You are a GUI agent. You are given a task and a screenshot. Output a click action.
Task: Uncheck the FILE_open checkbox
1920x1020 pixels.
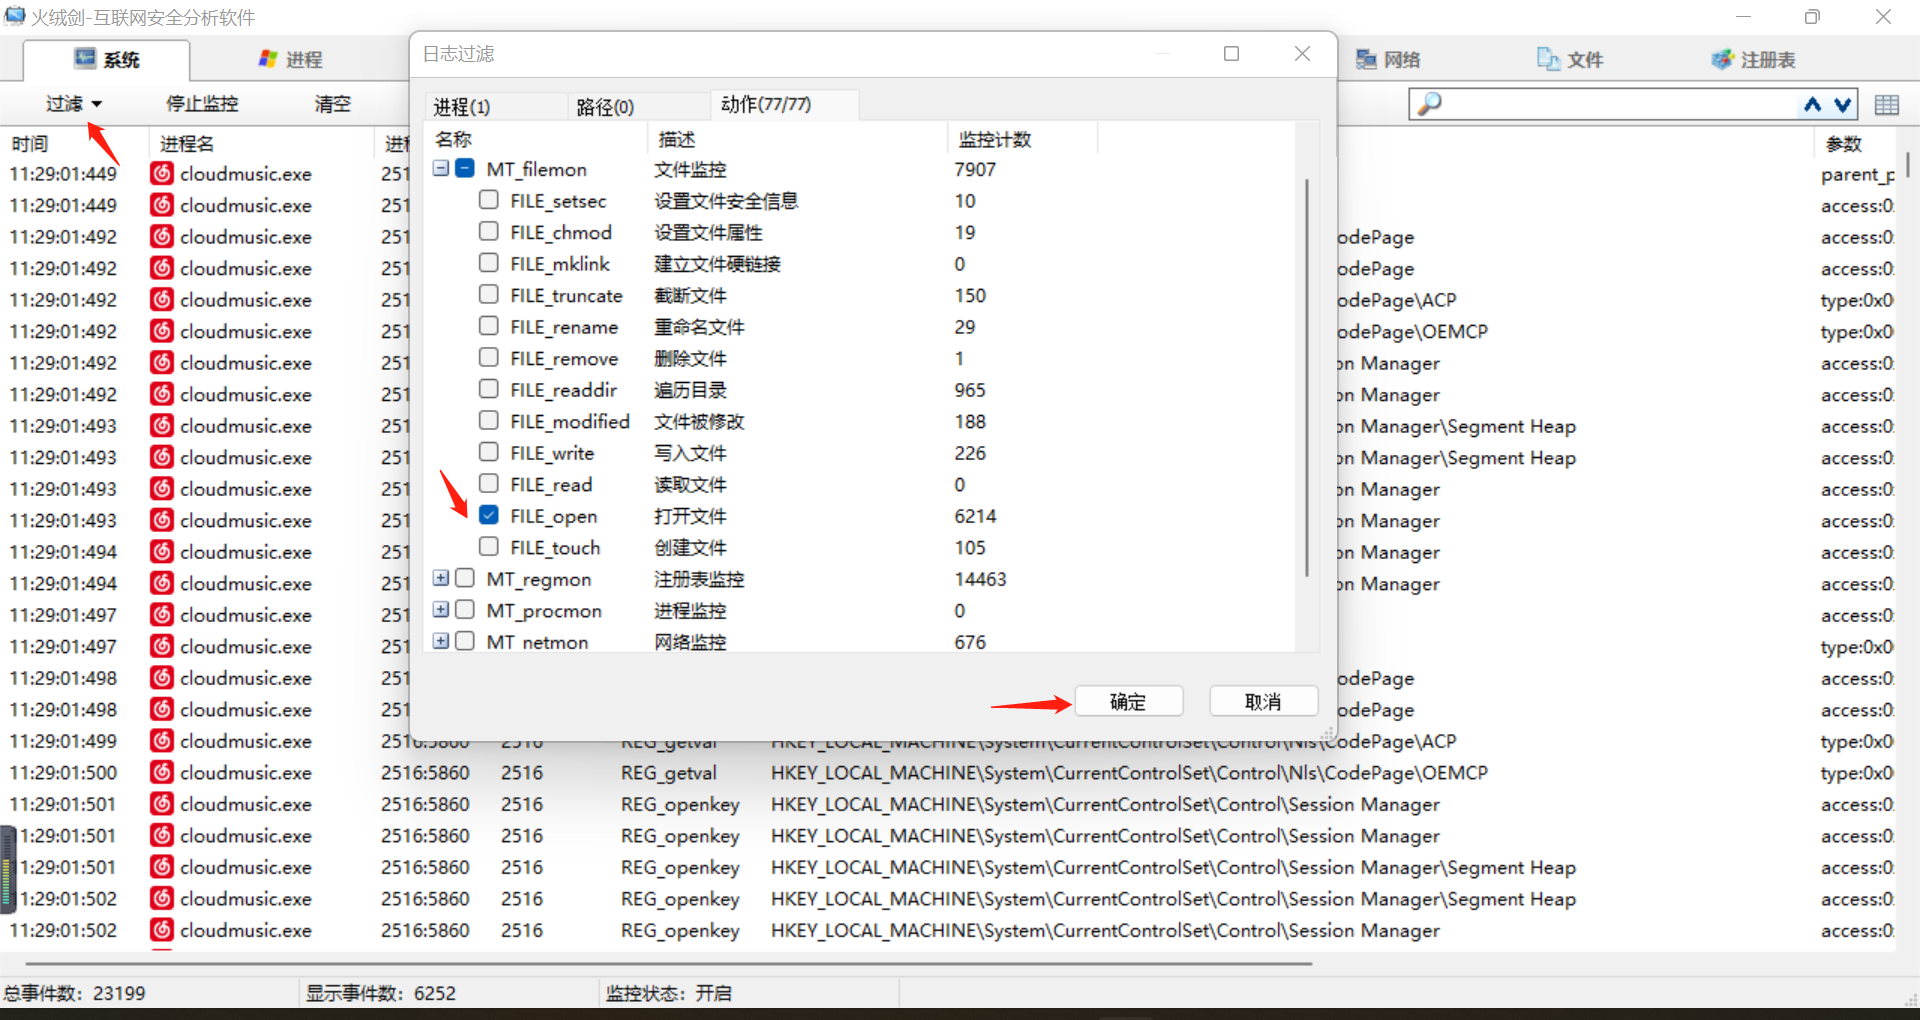(489, 515)
